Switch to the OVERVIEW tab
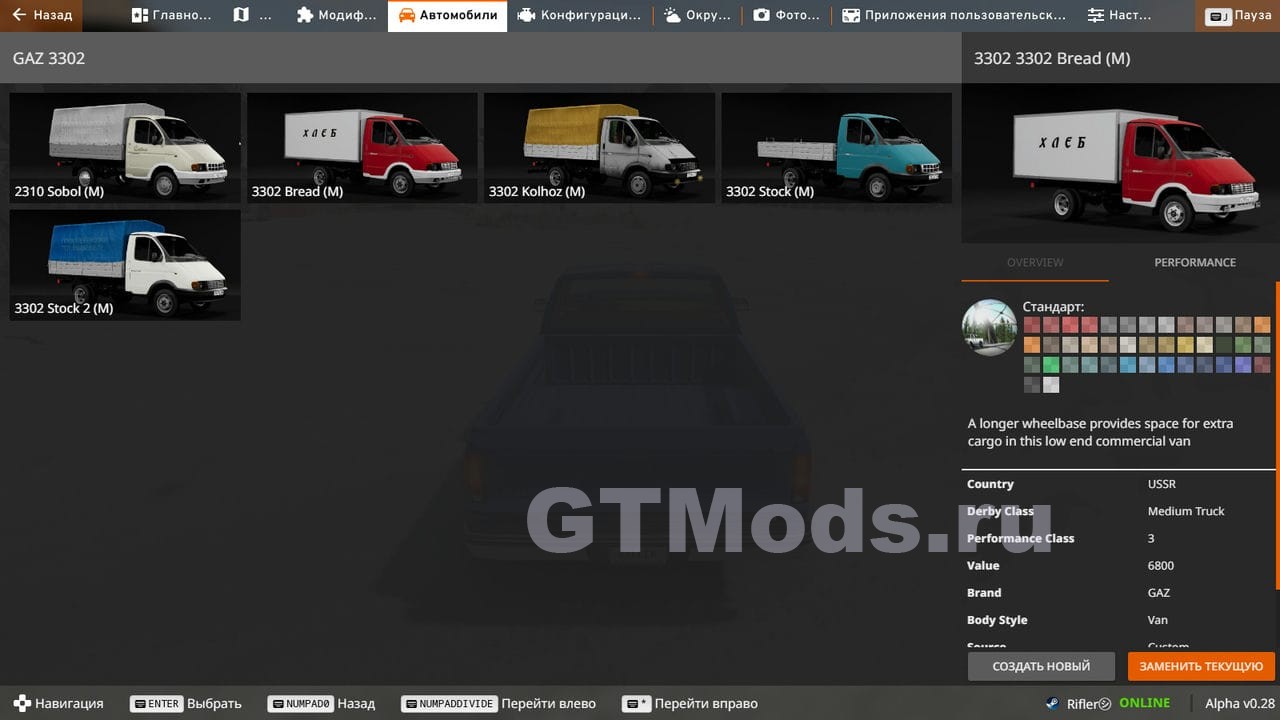 (1035, 262)
